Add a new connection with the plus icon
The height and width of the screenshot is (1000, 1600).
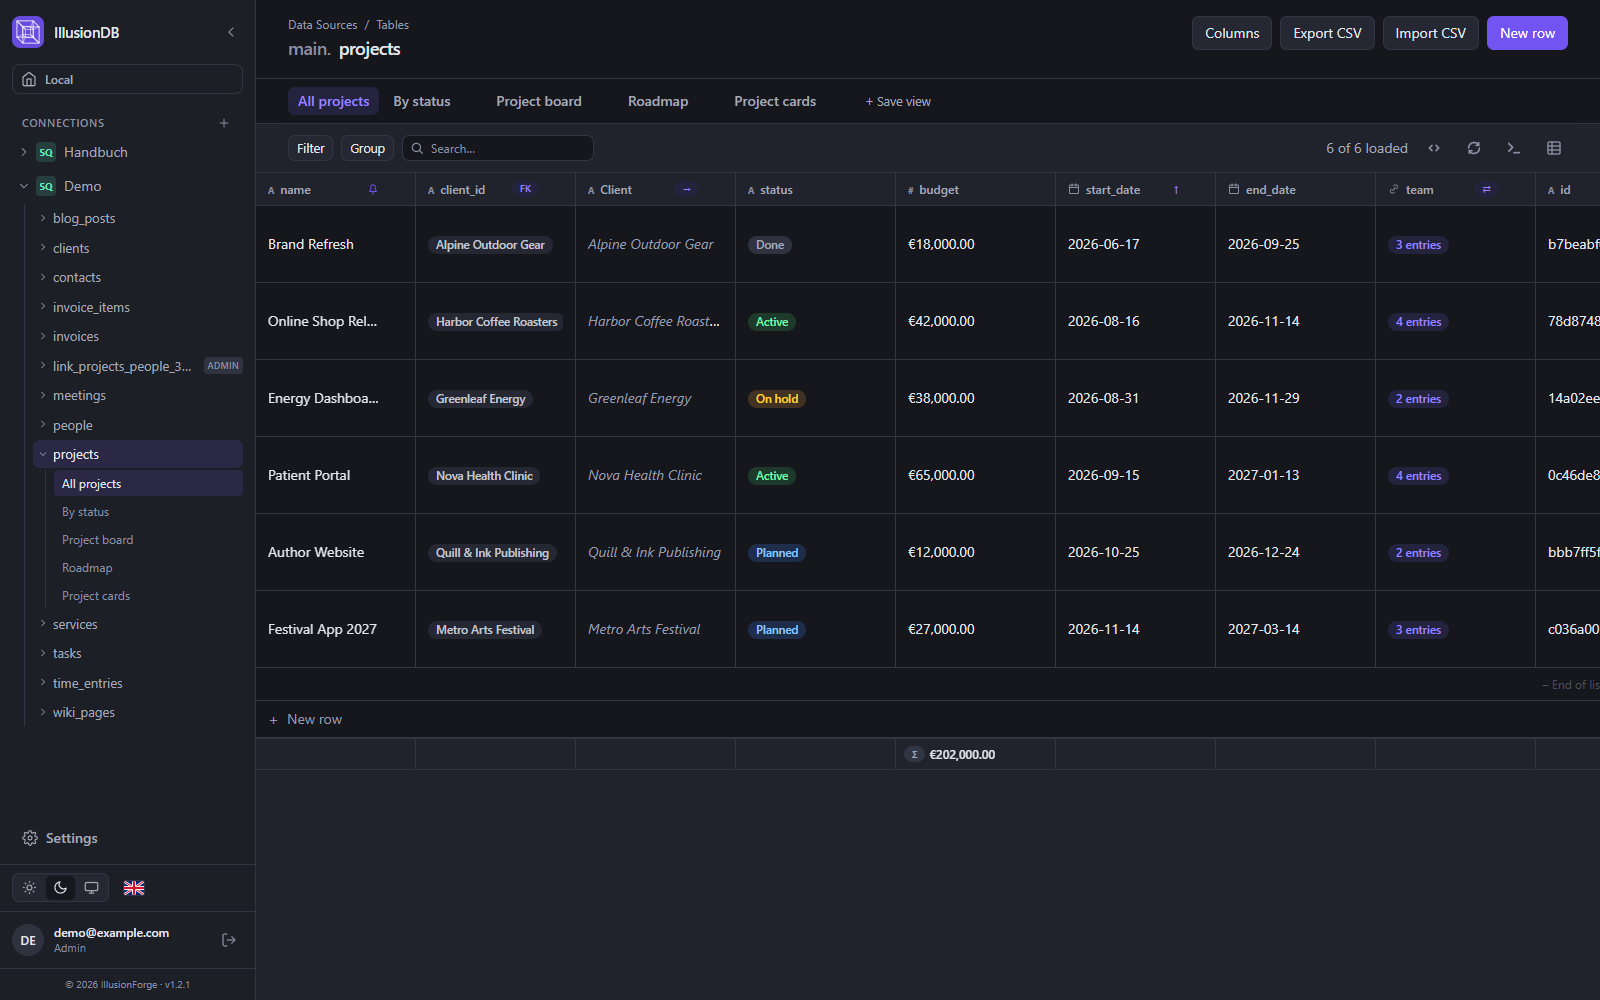pos(224,123)
